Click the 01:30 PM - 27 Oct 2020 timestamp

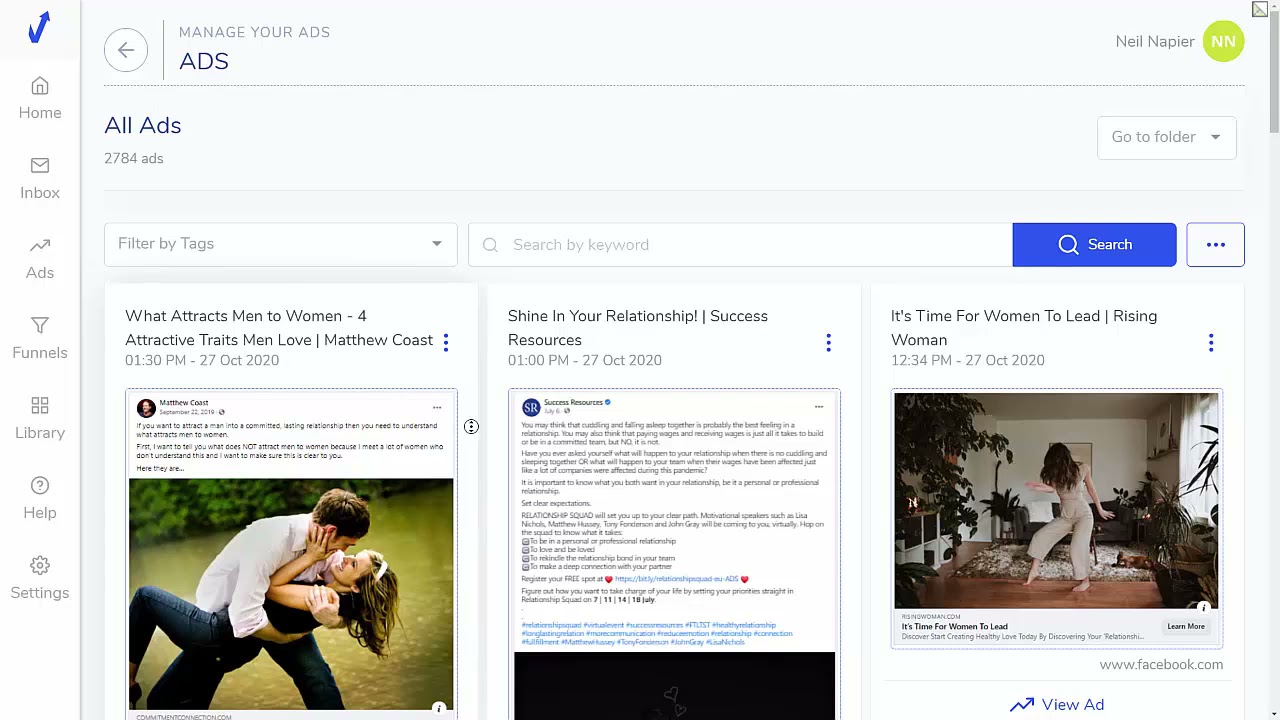click(202, 360)
